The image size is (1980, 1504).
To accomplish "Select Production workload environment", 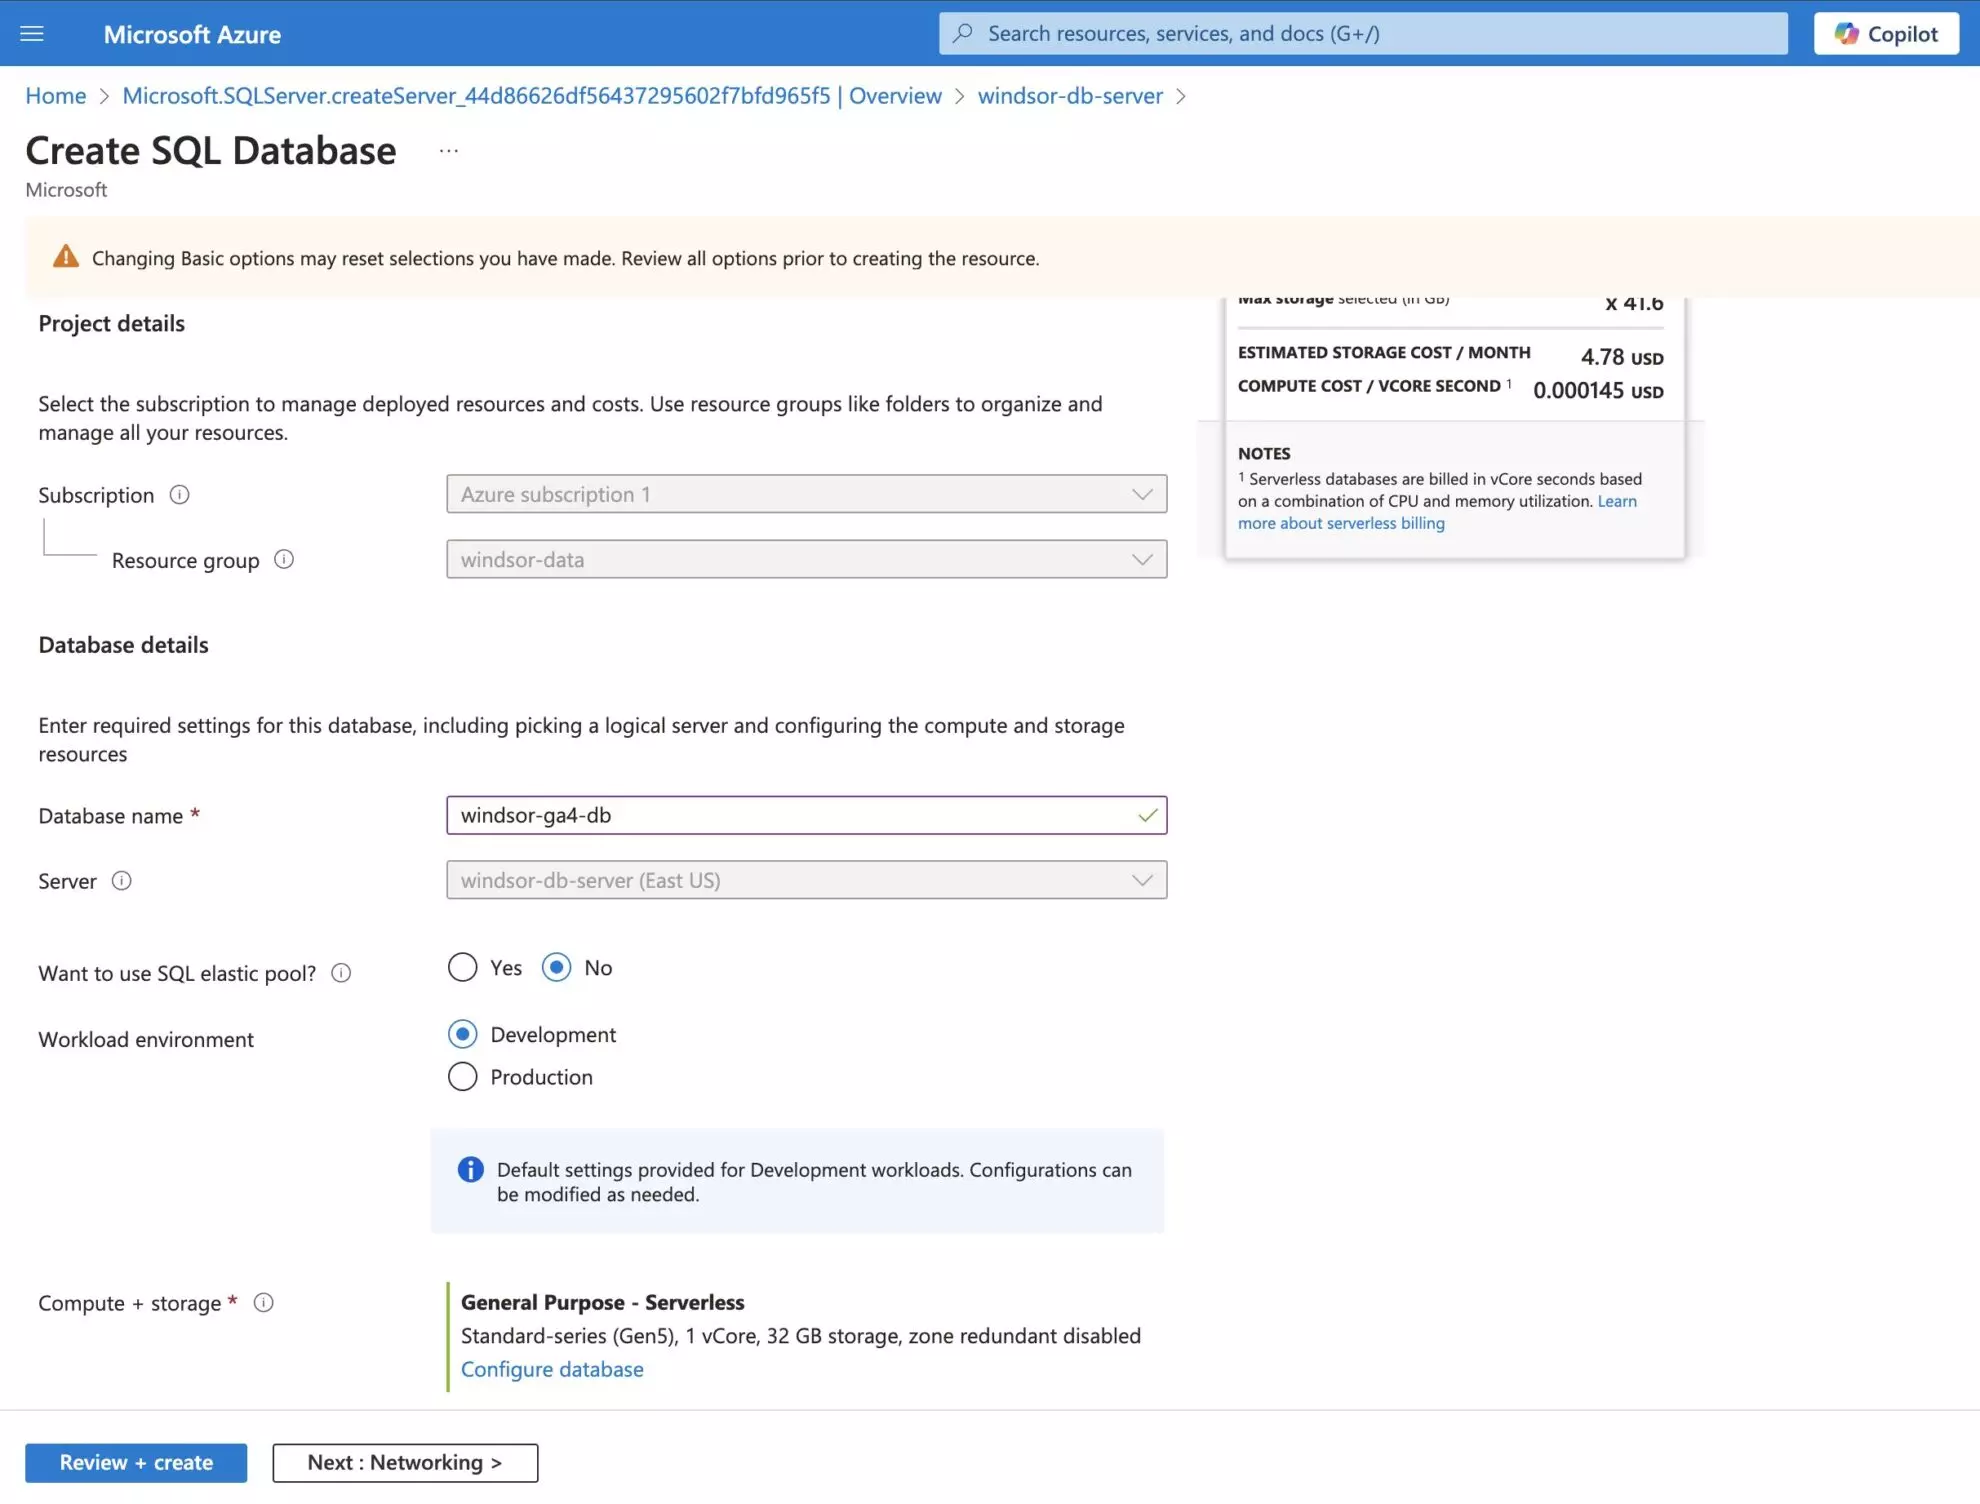I will [x=462, y=1077].
